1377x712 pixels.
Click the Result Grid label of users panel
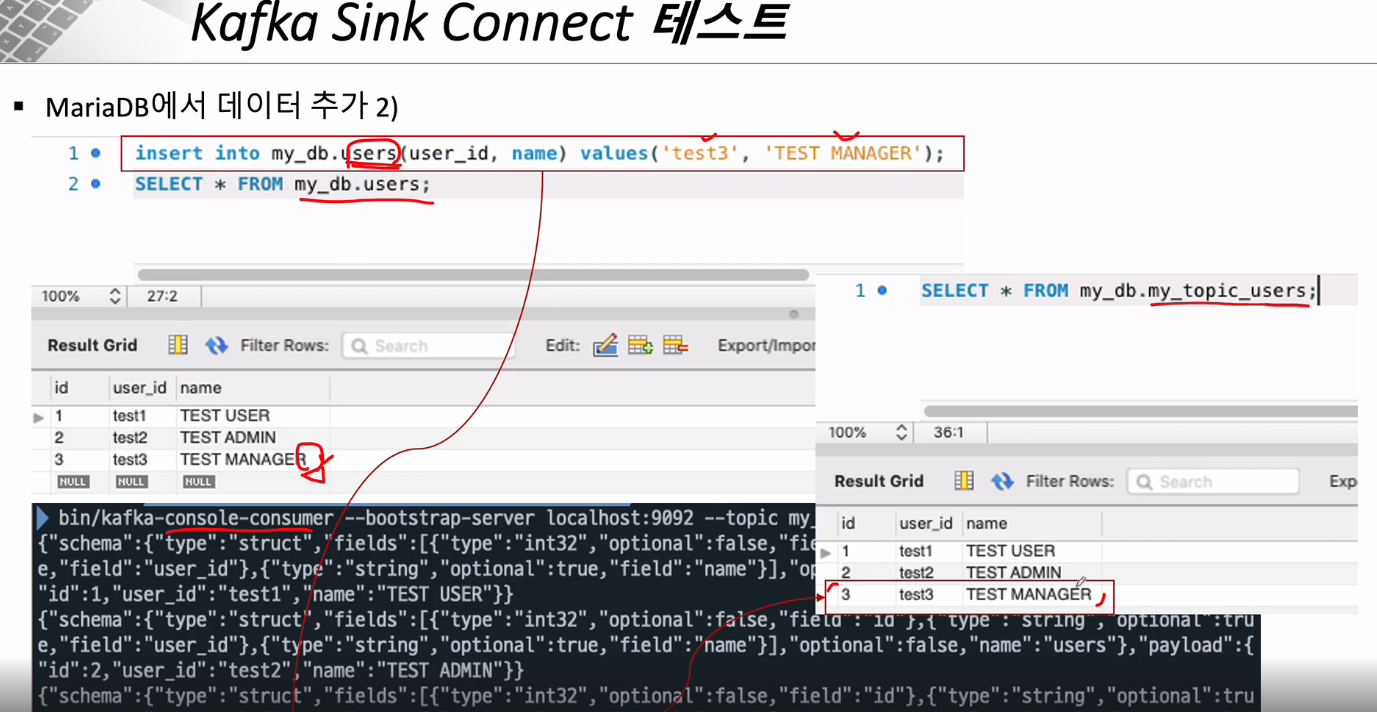(x=92, y=345)
